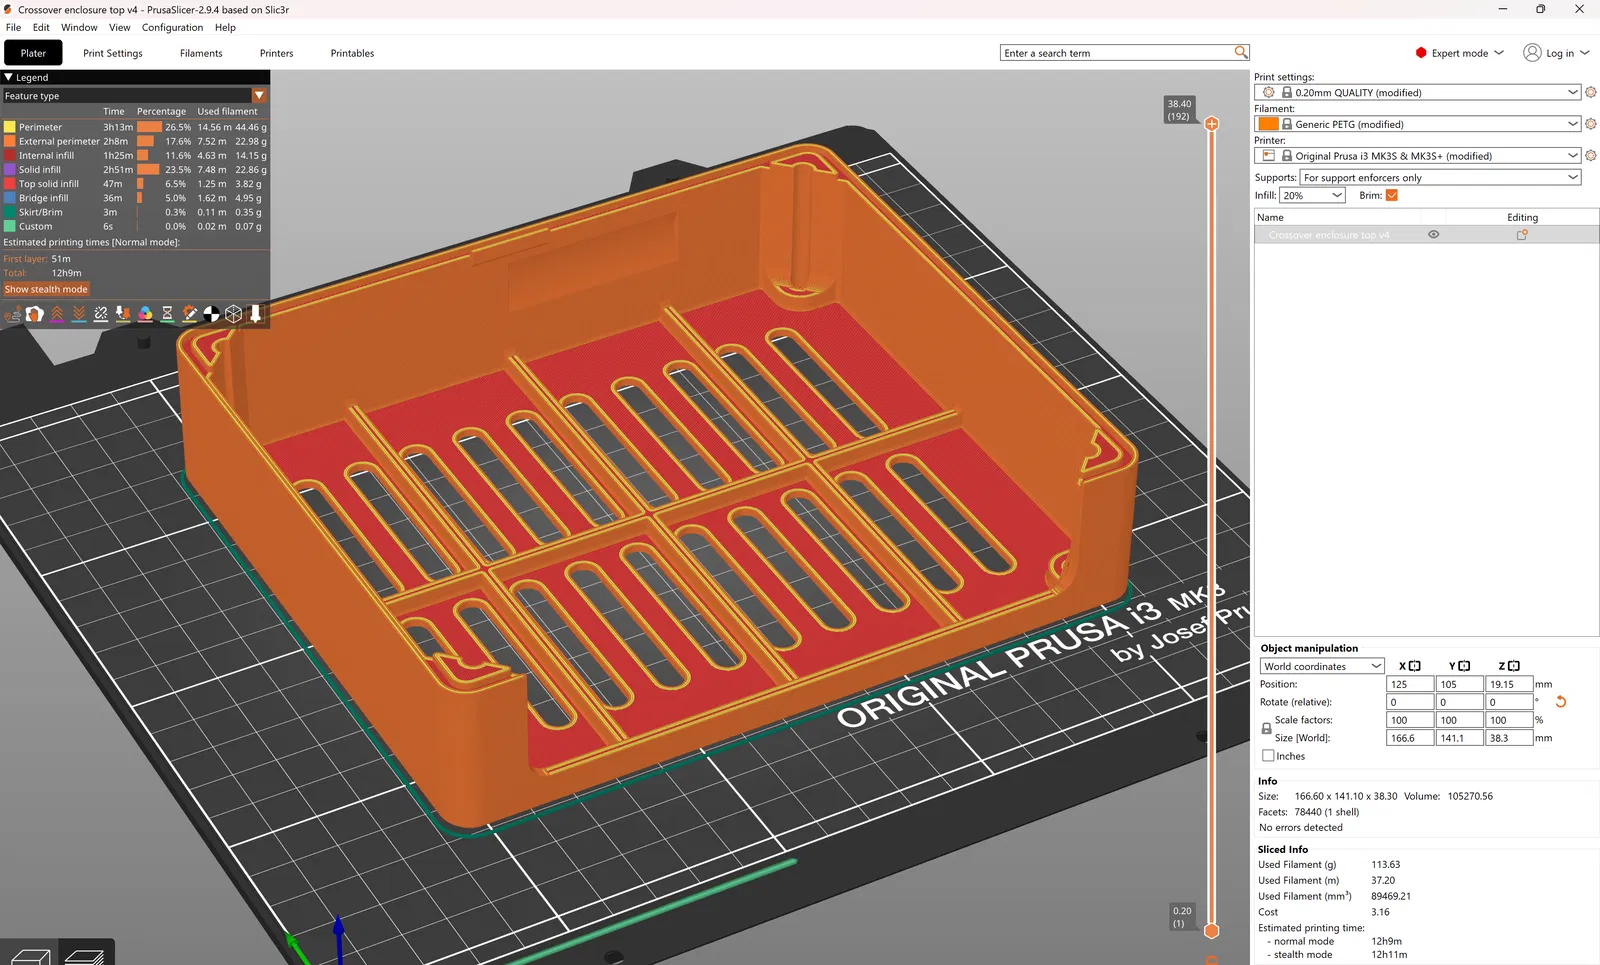Toggle the color changes icon in legend toolbar
Viewport: 1600px width, 965px height.
pyautogui.click(x=145, y=314)
